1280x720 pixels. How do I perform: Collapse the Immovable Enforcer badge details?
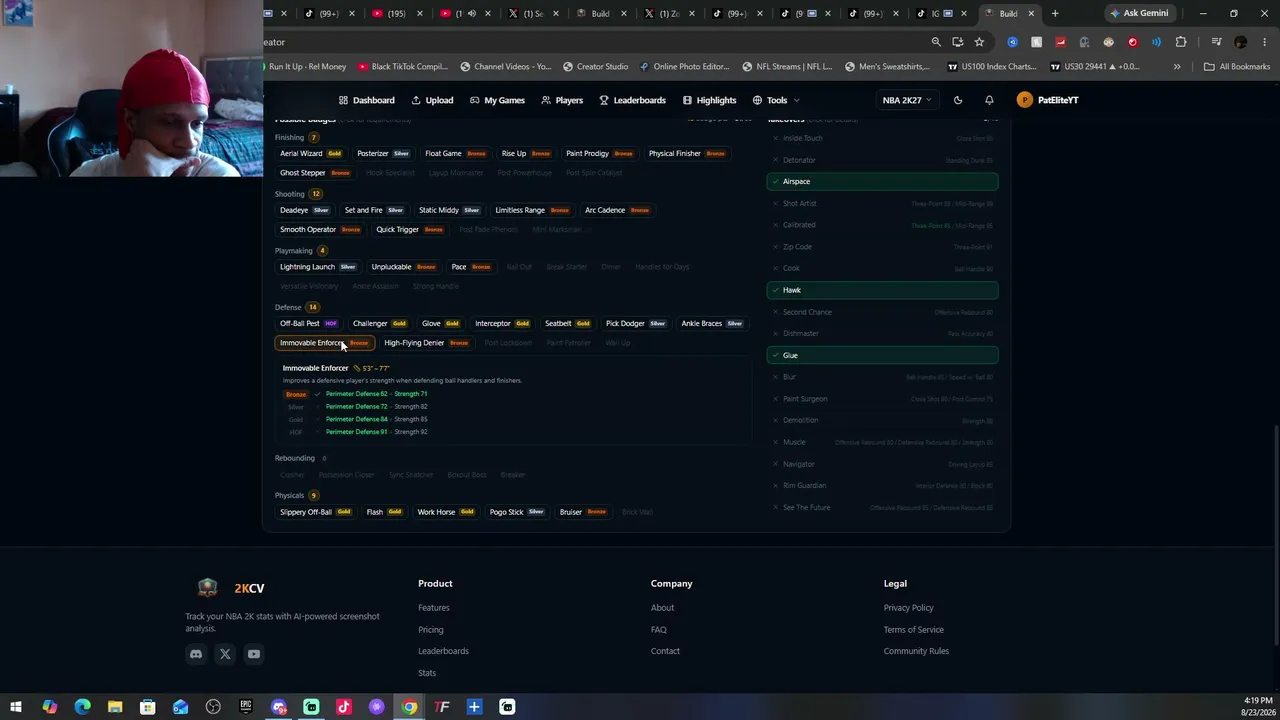(x=324, y=343)
